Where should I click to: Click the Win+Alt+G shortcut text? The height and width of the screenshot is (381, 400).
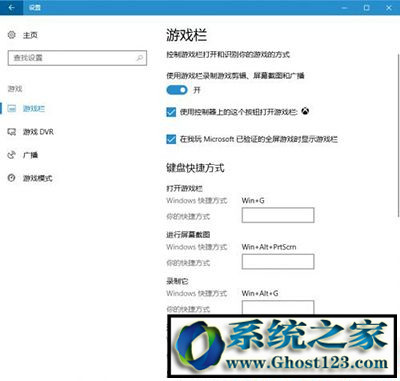(260, 293)
